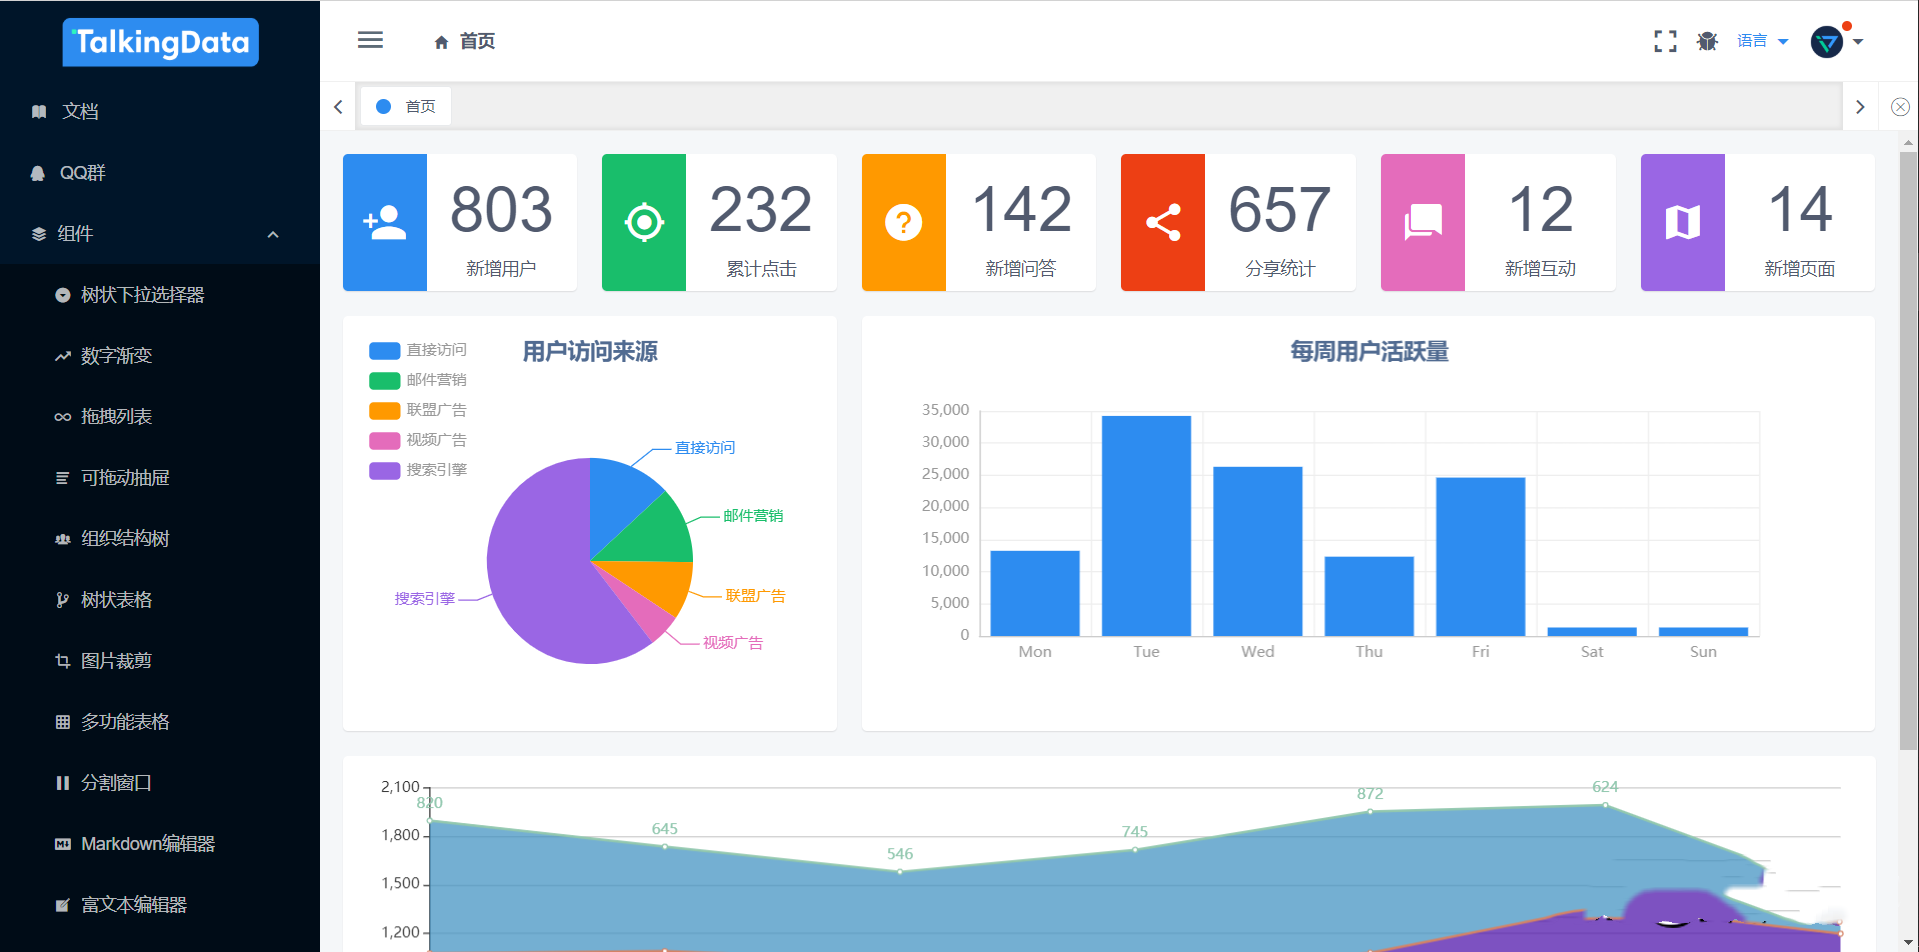Open 拖拽列表 menu item
1919x952 pixels.
pyautogui.click(x=160, y=417)
